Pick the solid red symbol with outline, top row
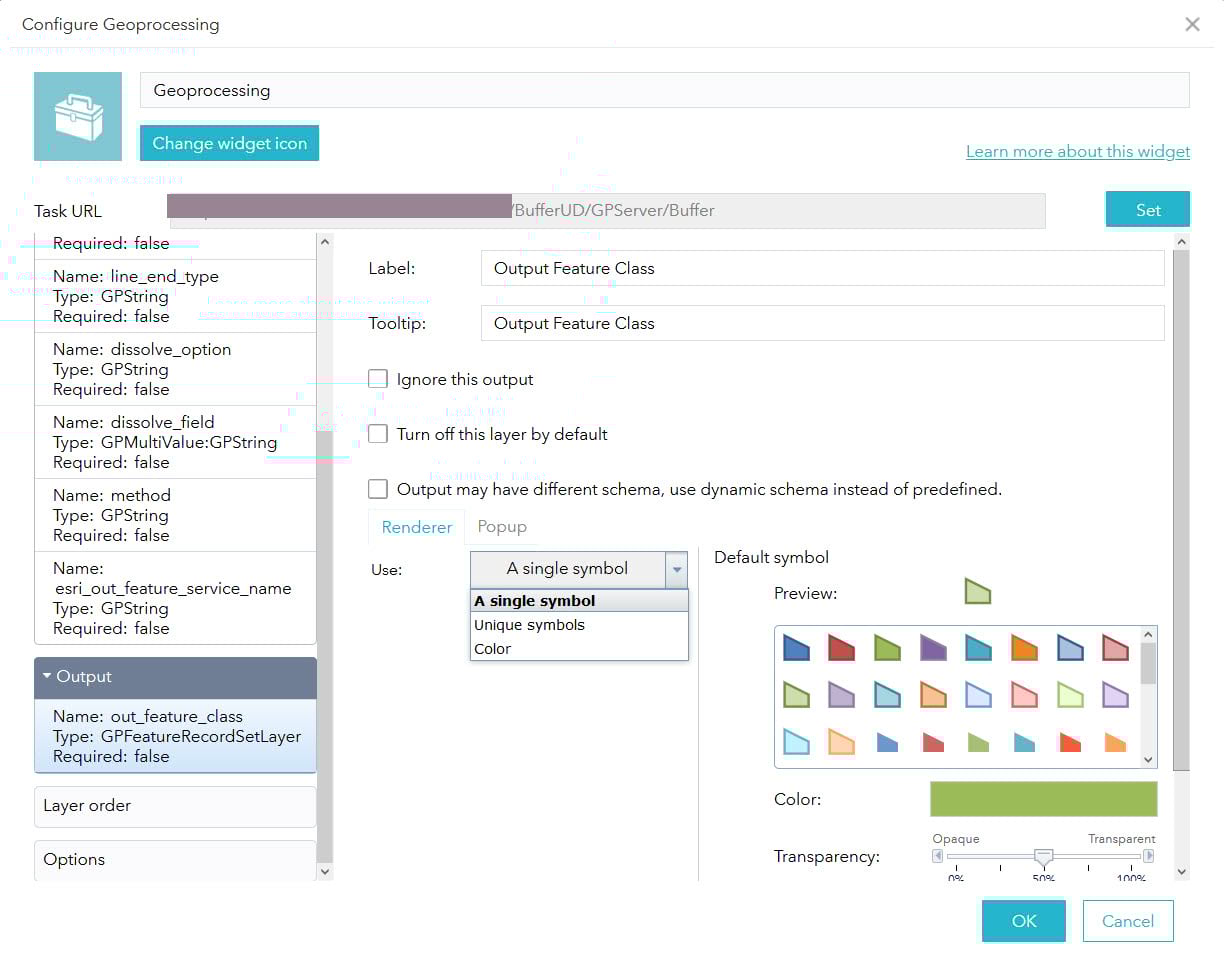The image size is (1224, 957). pos(842,647)
